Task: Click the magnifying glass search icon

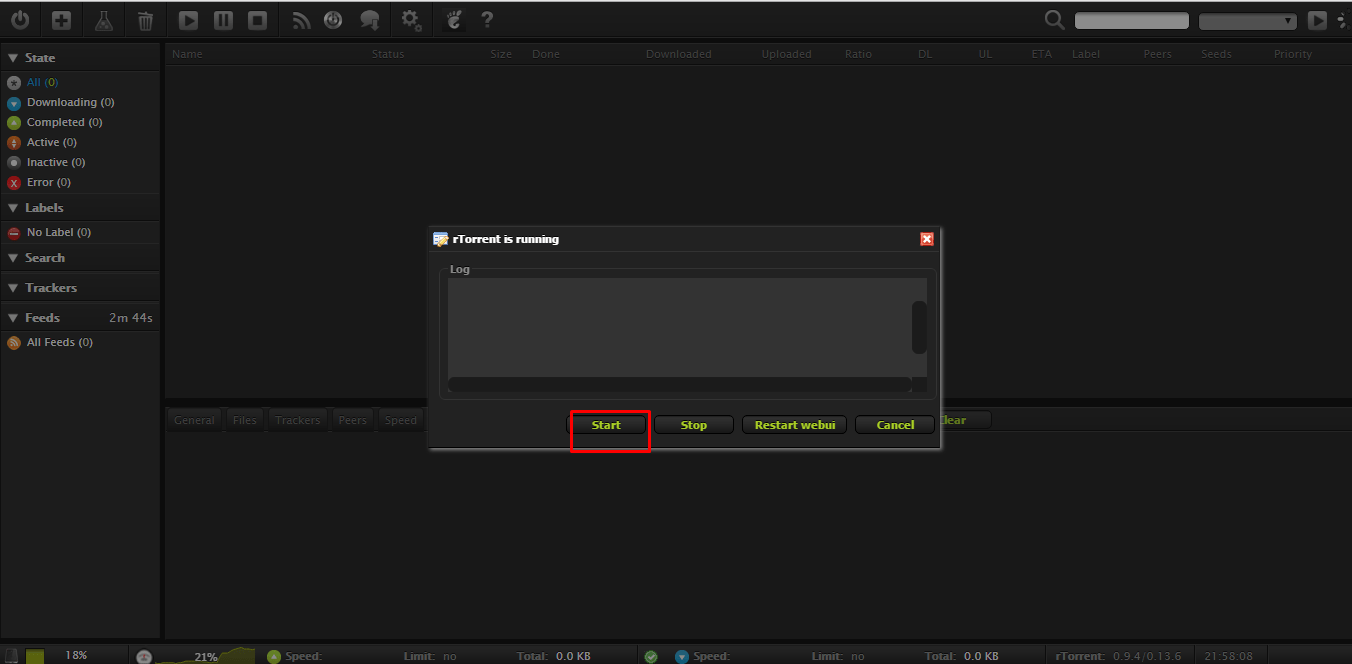Action: (x=1054, y=20)
